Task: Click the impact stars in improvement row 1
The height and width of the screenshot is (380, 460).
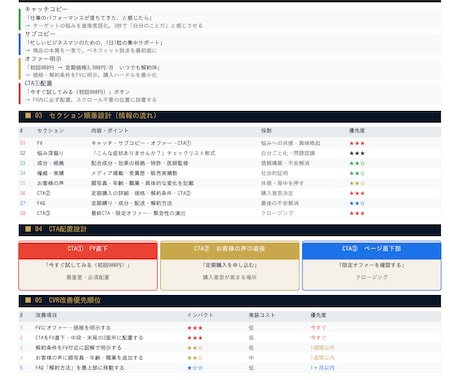Action: [x=195, y=328]
